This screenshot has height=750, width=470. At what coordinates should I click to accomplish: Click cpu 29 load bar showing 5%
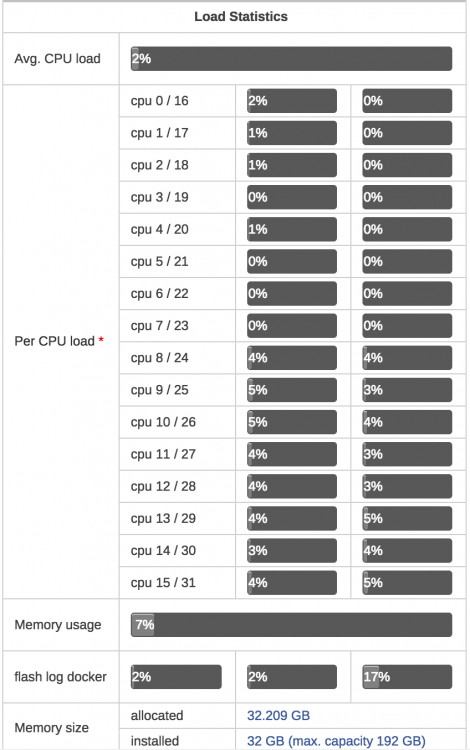coord(407,518)
